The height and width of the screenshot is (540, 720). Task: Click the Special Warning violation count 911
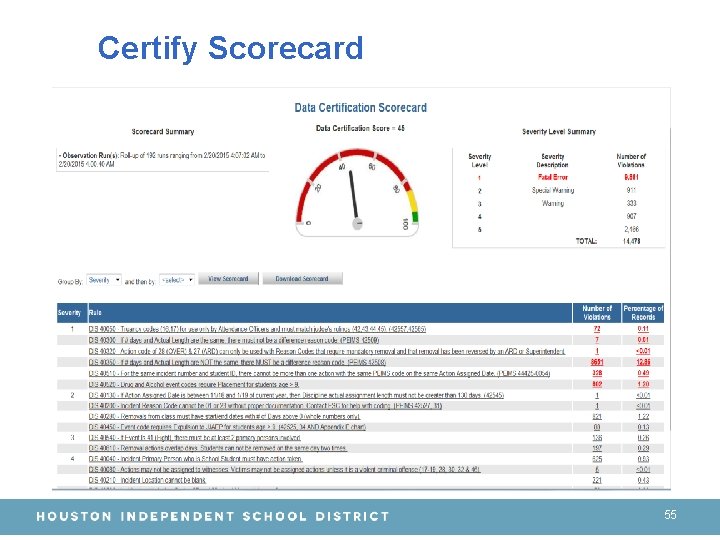tap(631, 190)
